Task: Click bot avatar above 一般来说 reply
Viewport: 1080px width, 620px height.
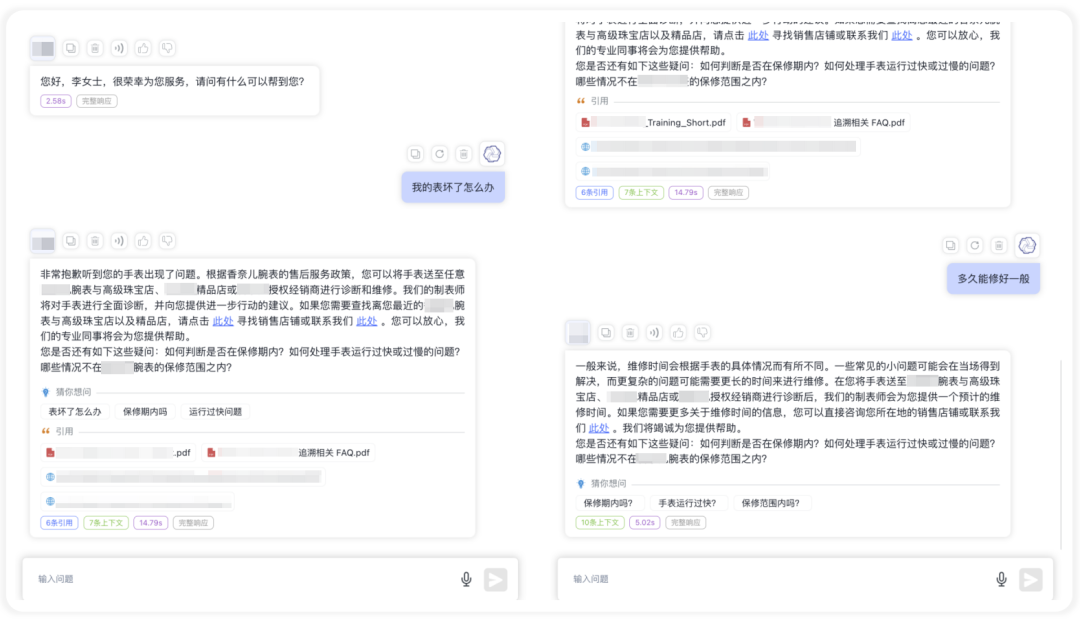Action: pyautogui.click(x=578, y=333)
